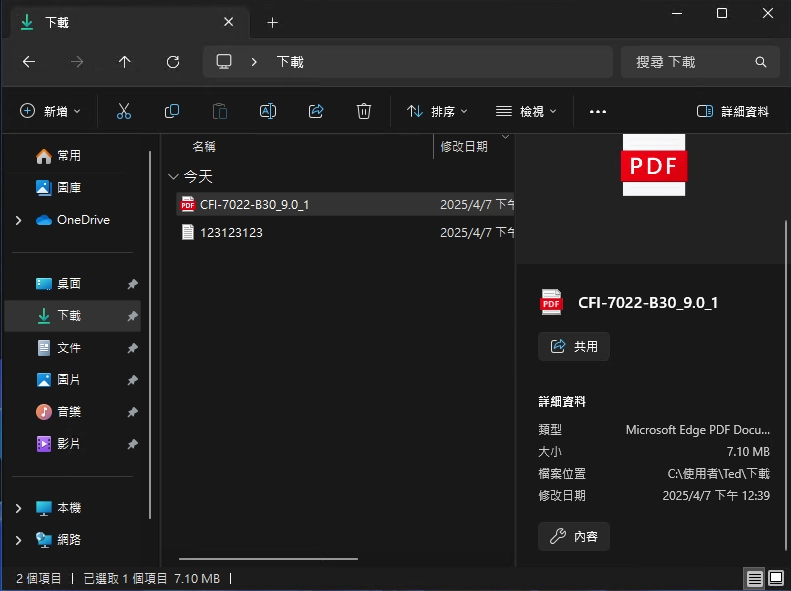Select OneDrive in the sidebar
Image resolution: width=791 pixels, height=591 pixels.
click(x=73, y=220)
